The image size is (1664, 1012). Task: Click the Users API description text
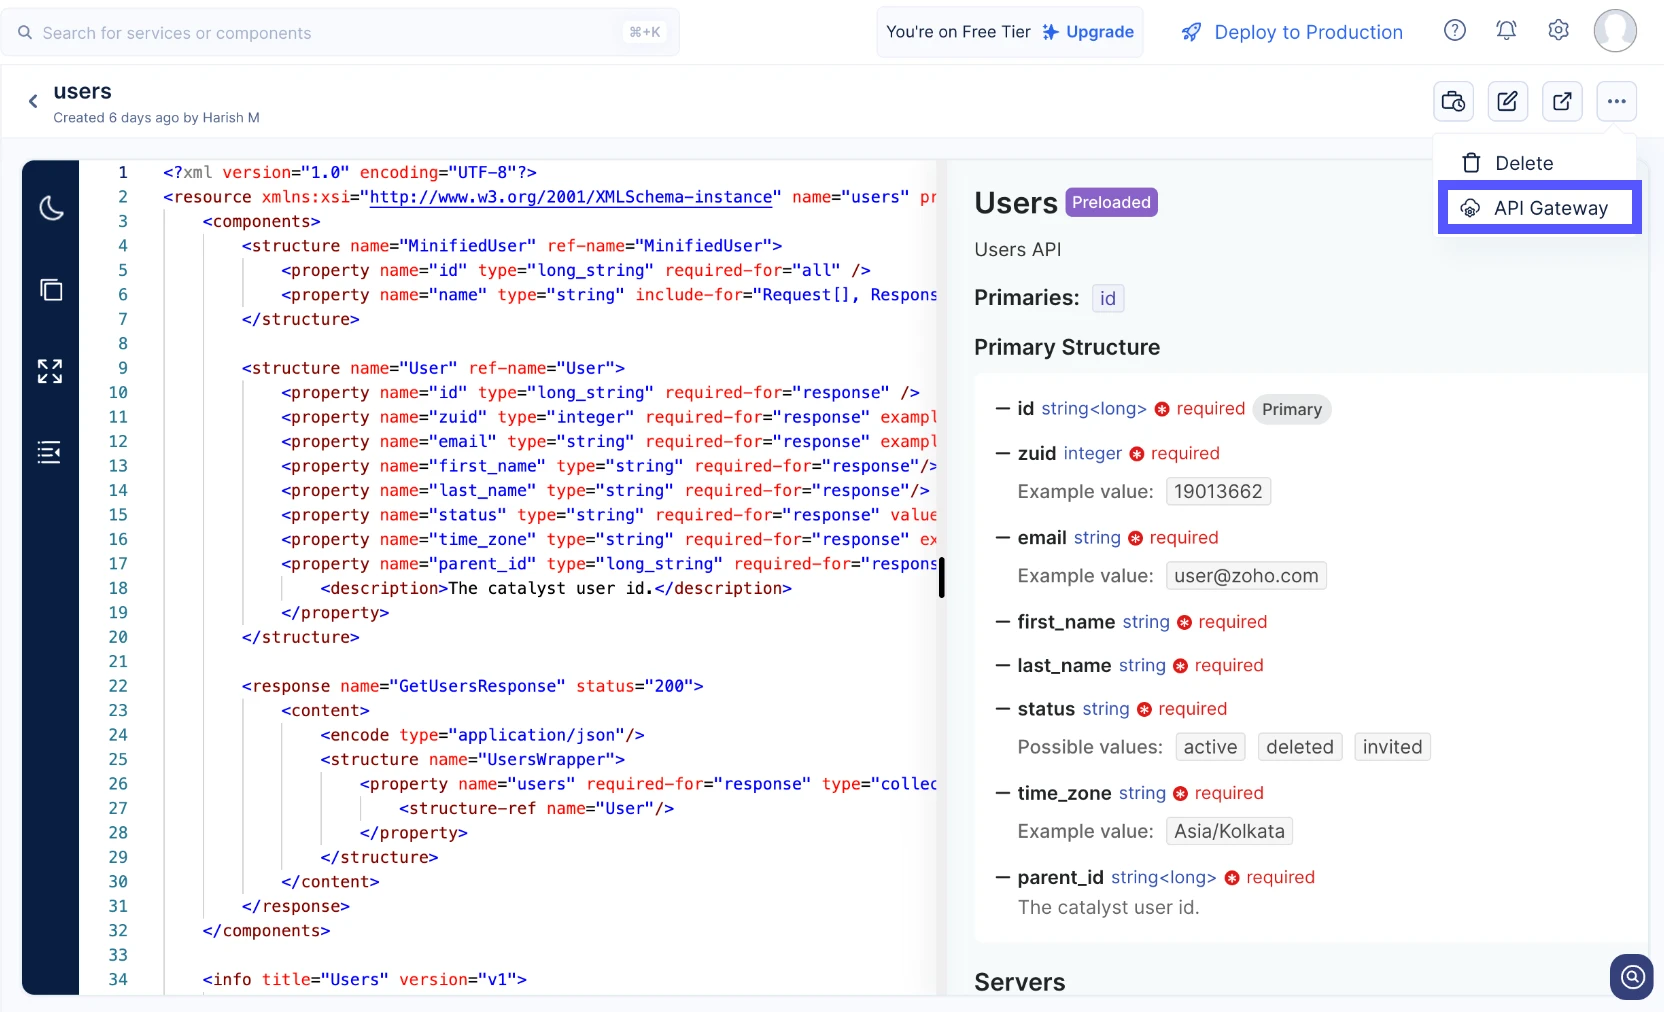[1017, 250]
